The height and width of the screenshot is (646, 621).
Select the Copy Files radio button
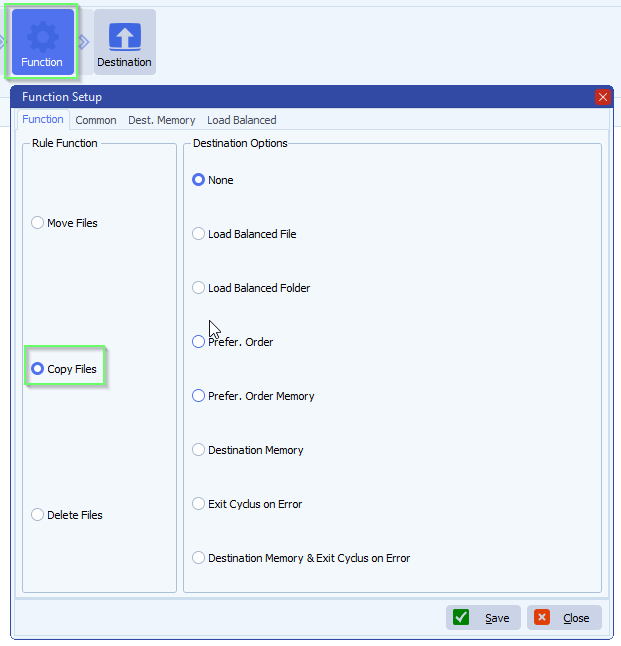coord(64,369)
